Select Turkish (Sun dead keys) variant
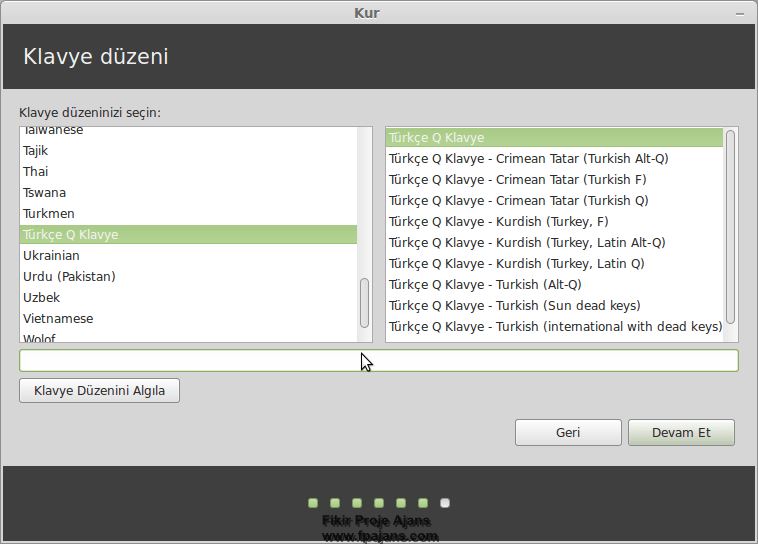This screenshot has height=544, width=758. [554, 306]
